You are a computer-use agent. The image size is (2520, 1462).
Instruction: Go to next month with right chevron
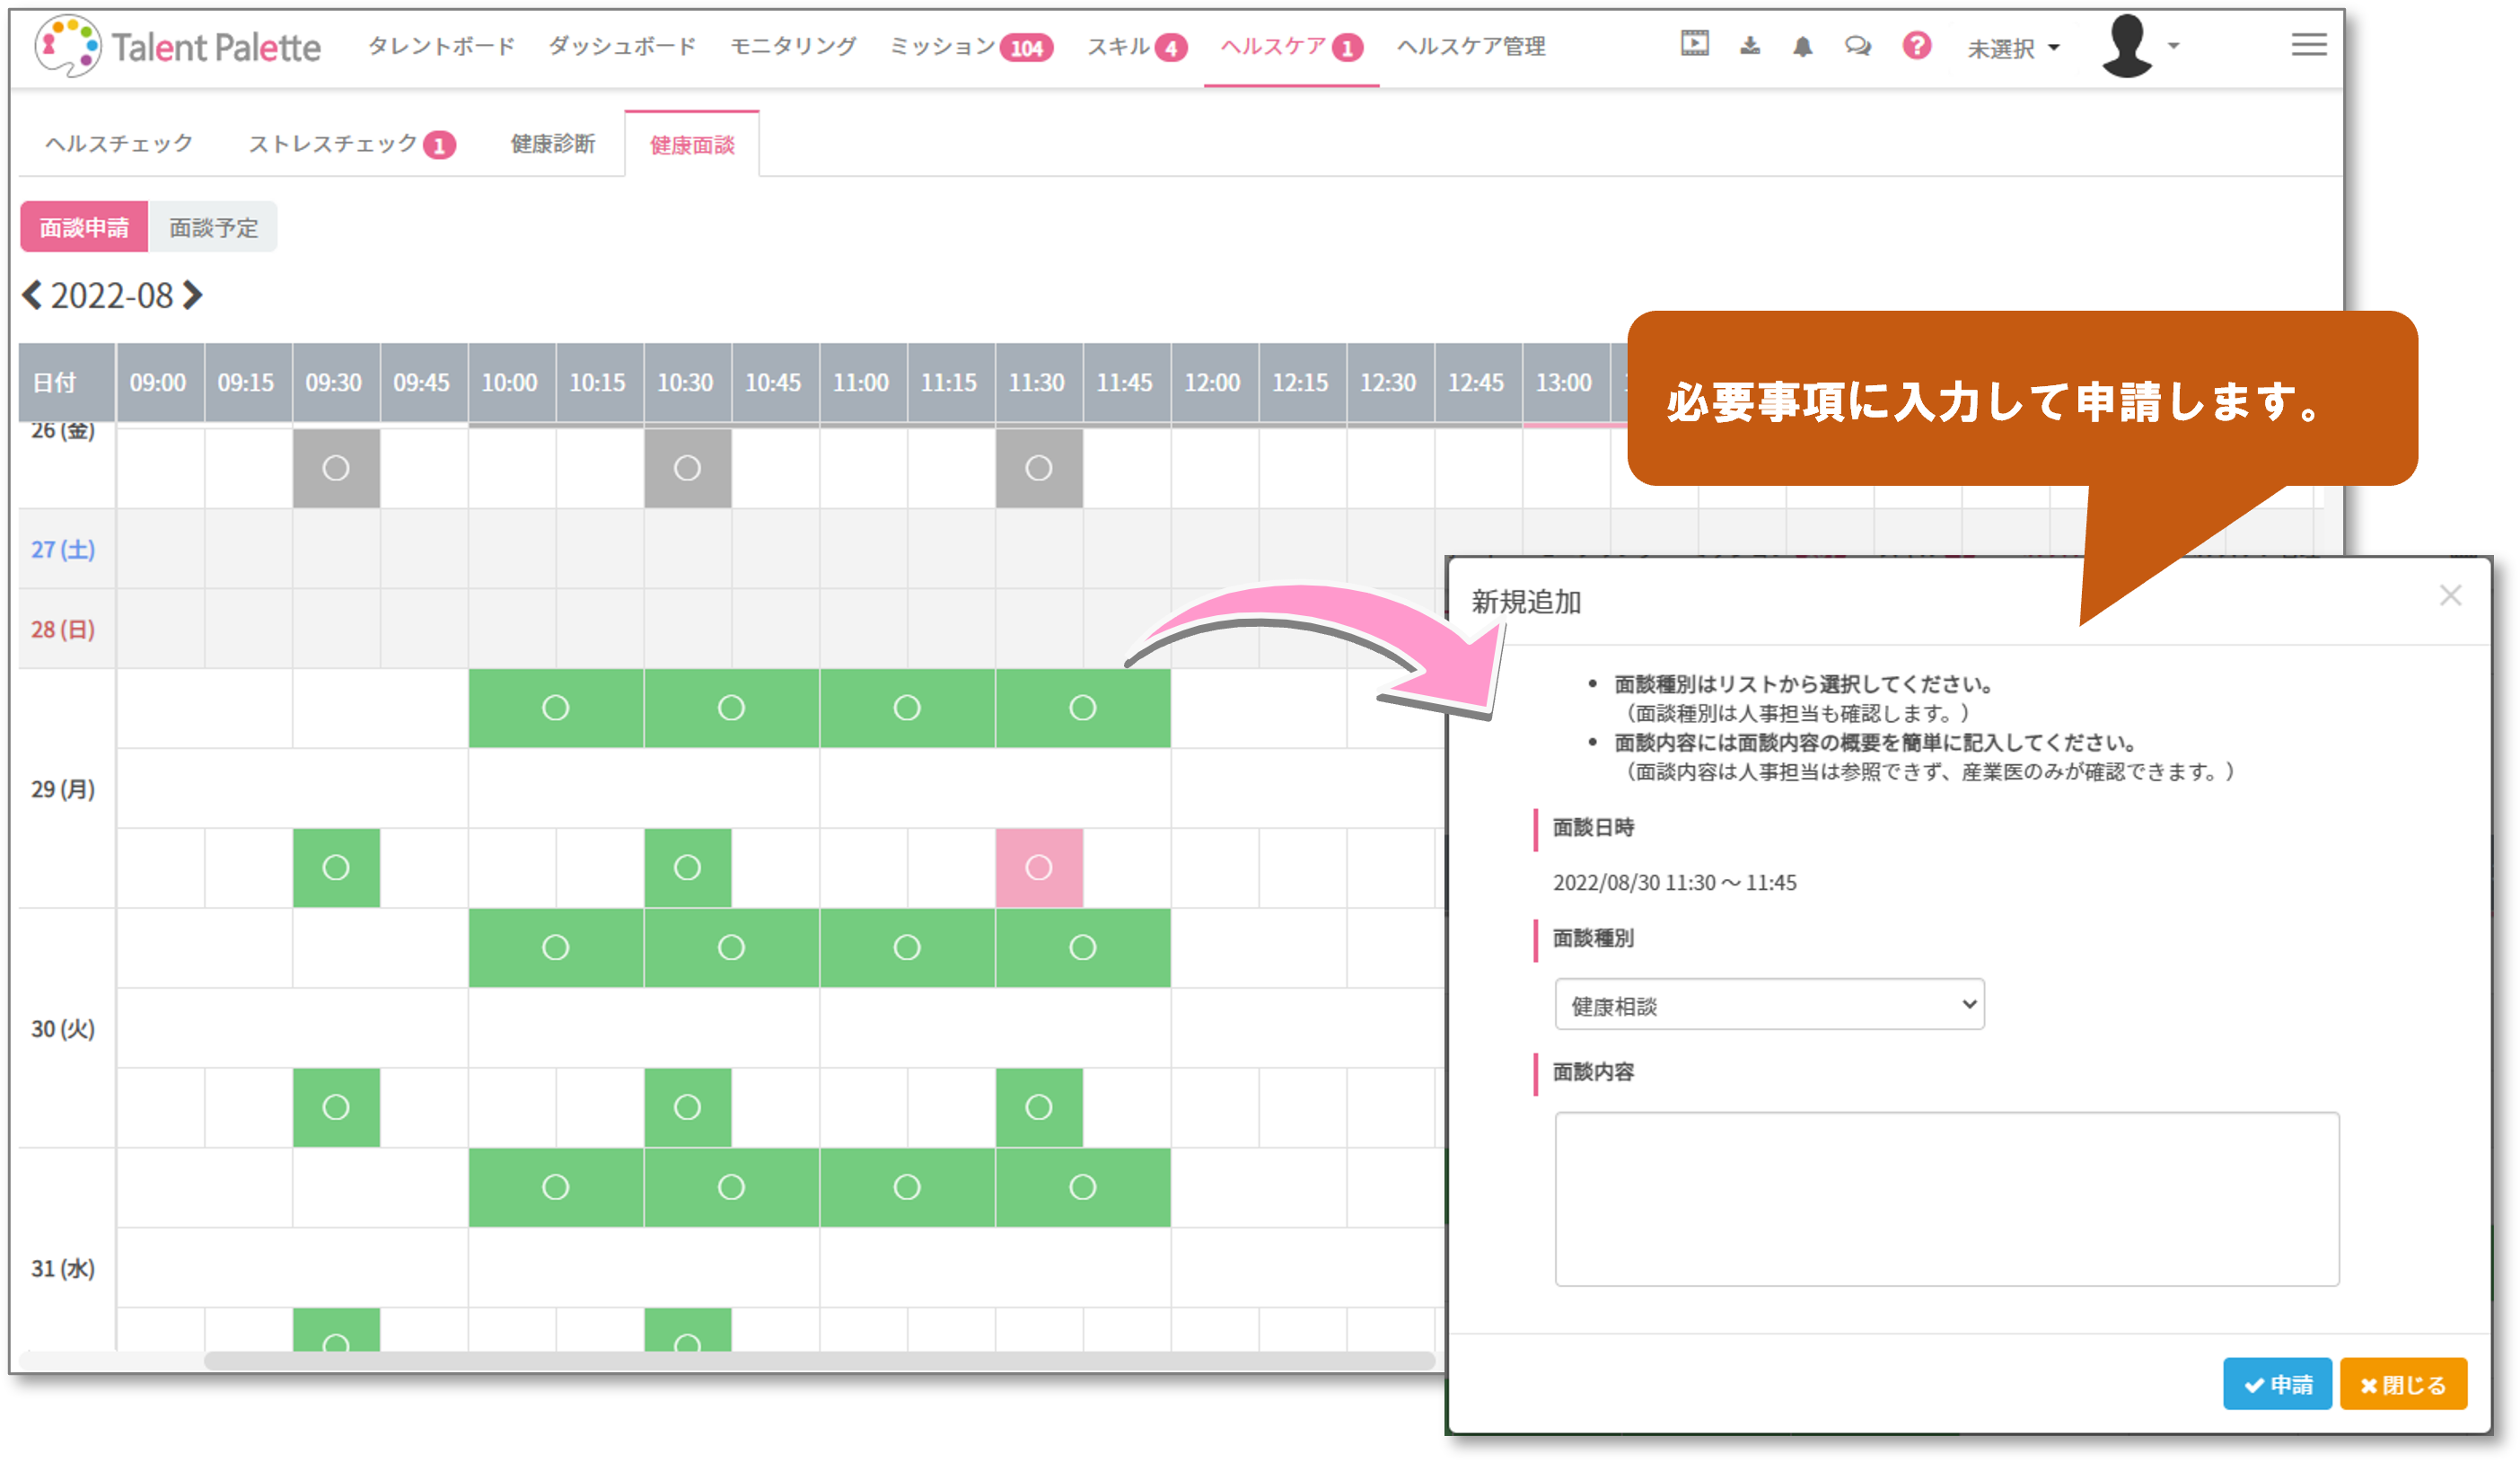pyautogui.click(x=193, y=295)
